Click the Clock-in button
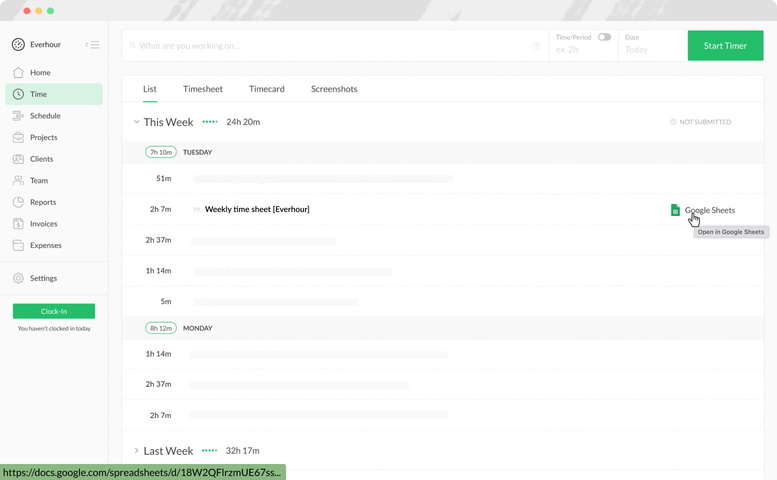Viewport: 777px width, 480px height. (54, 311)
